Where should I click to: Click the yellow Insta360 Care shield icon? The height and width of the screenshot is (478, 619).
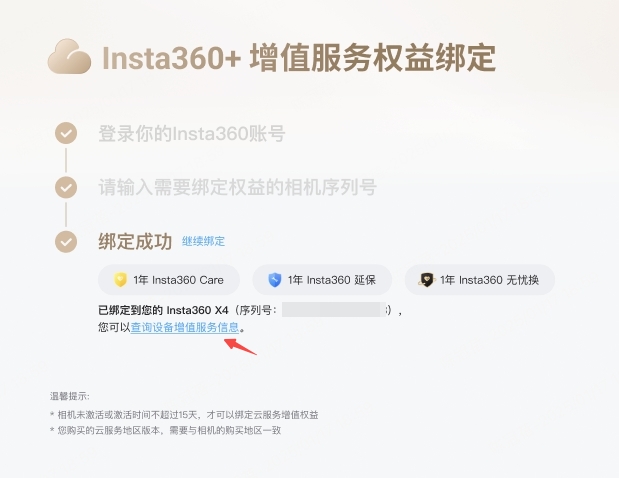[120, 280]
